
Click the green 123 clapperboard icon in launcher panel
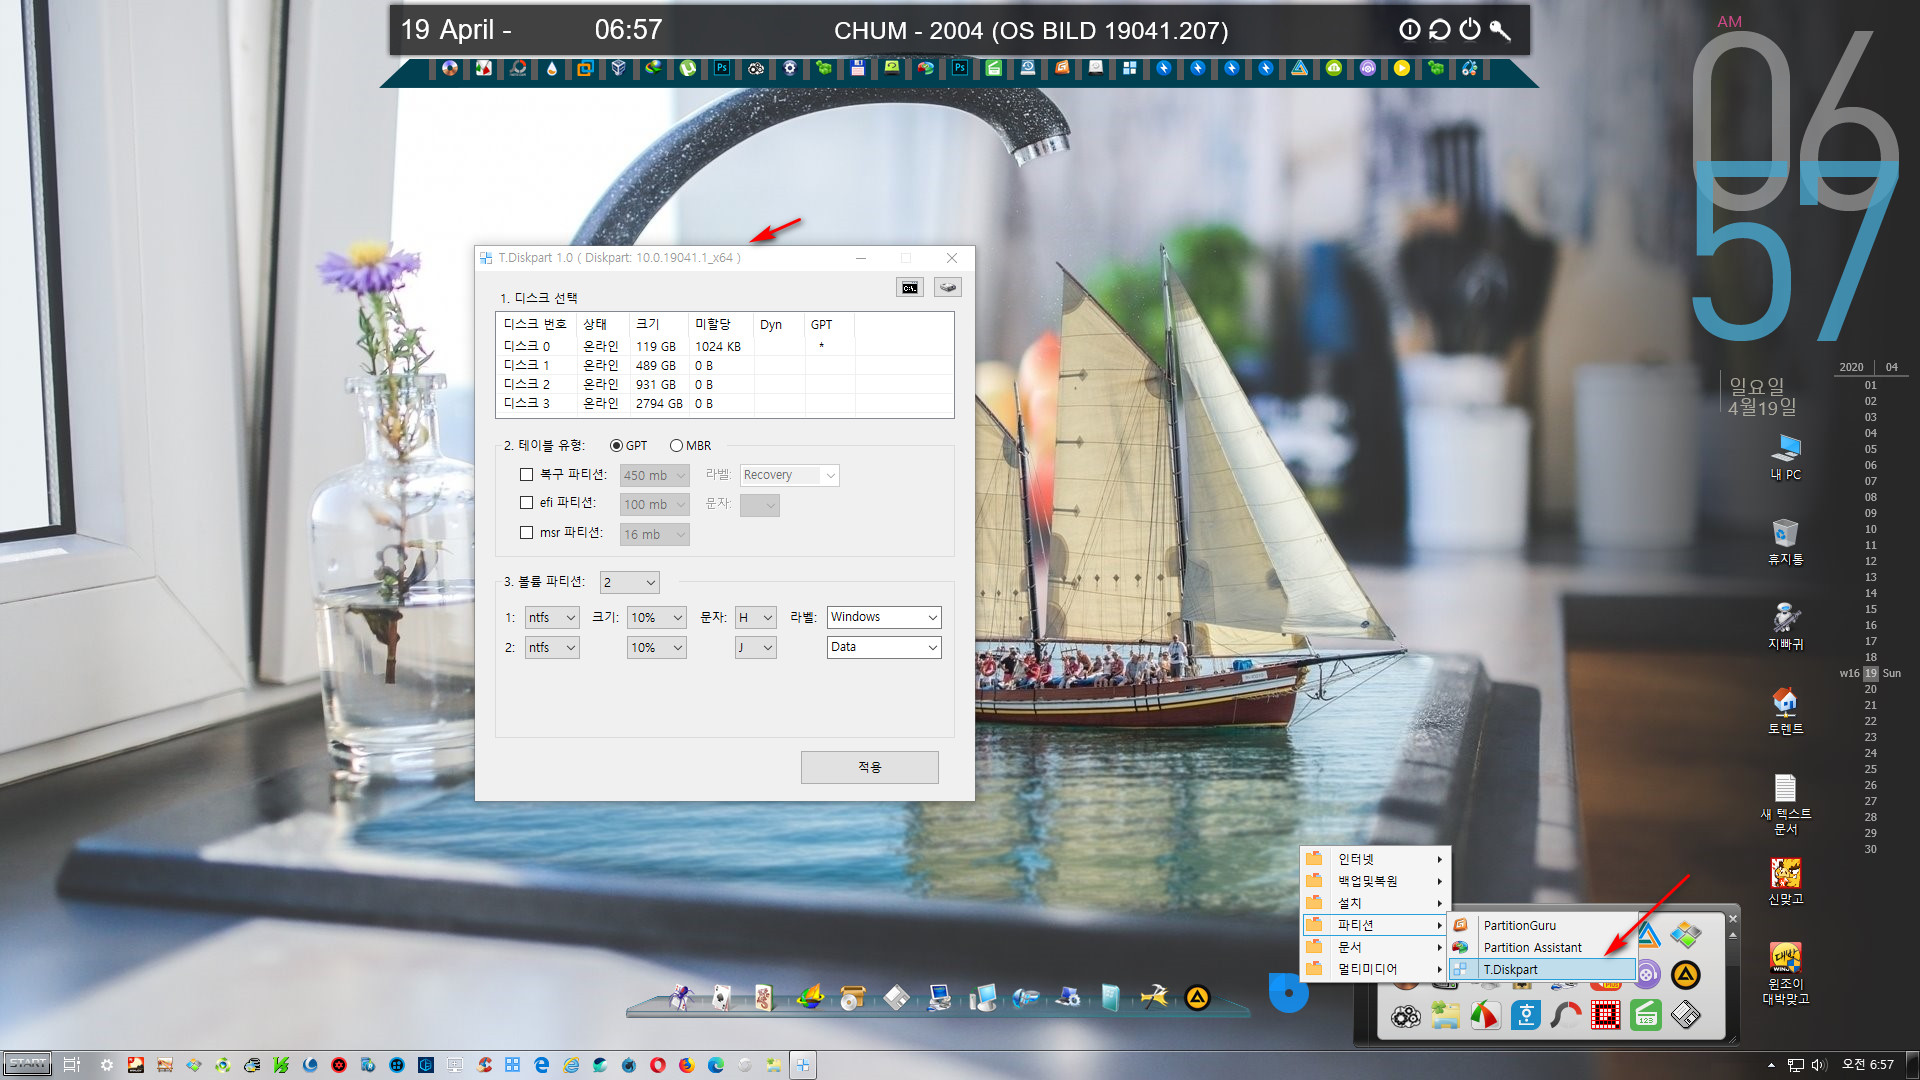coord(1646,1016)
